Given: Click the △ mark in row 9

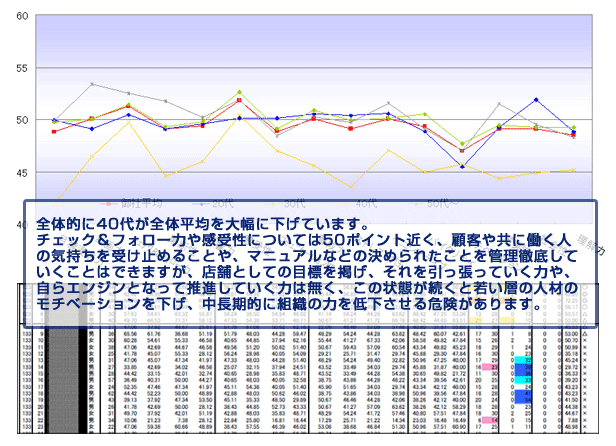Looking at the screenshot, I should coord(585,334).
